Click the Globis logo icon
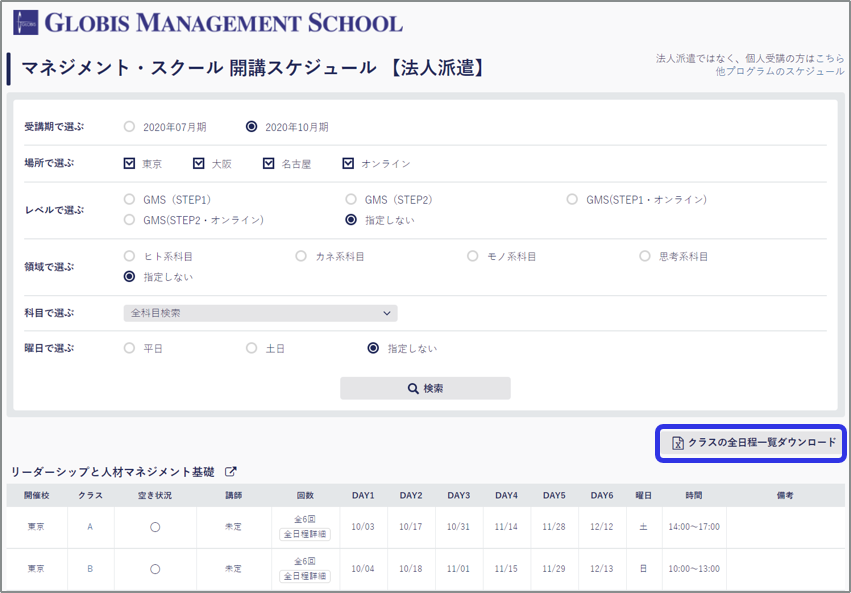This screenshot has width=851, height=593. [26, 23]
